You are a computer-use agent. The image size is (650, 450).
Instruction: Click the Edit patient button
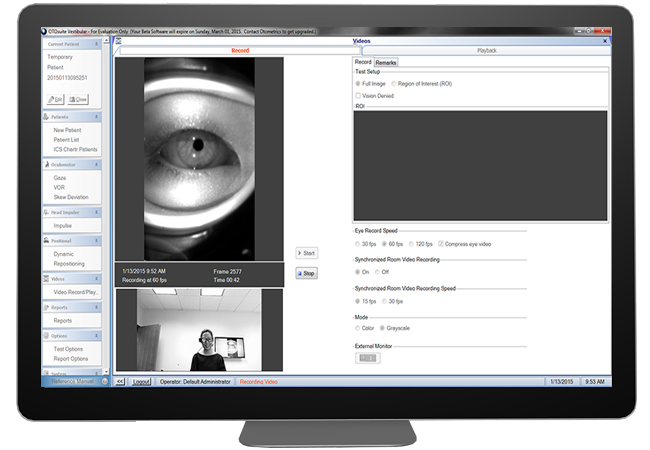point(57,99)
